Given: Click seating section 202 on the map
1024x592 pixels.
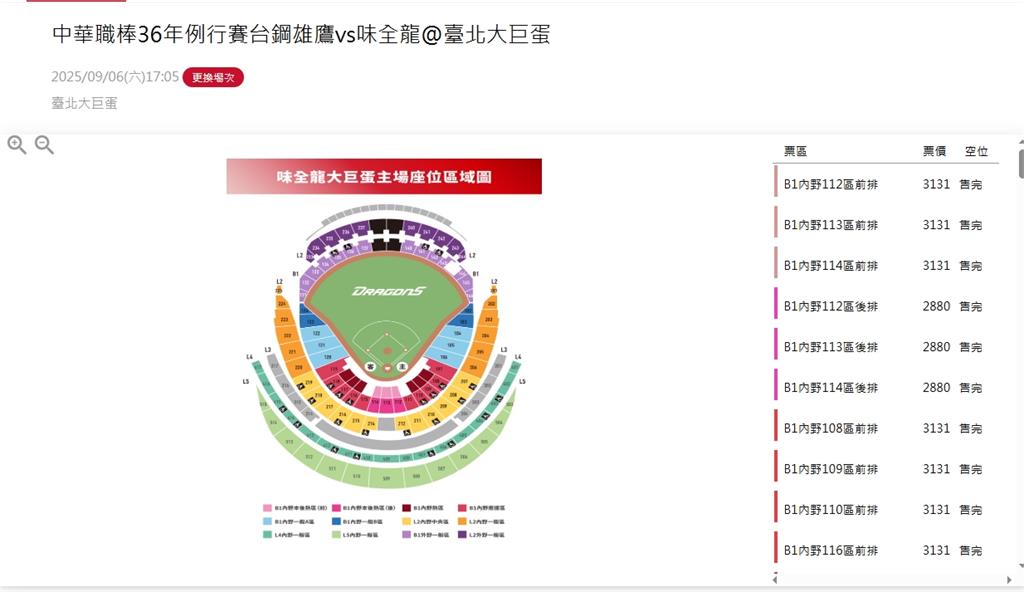Looking at the screenshot, I should point(491,304).
